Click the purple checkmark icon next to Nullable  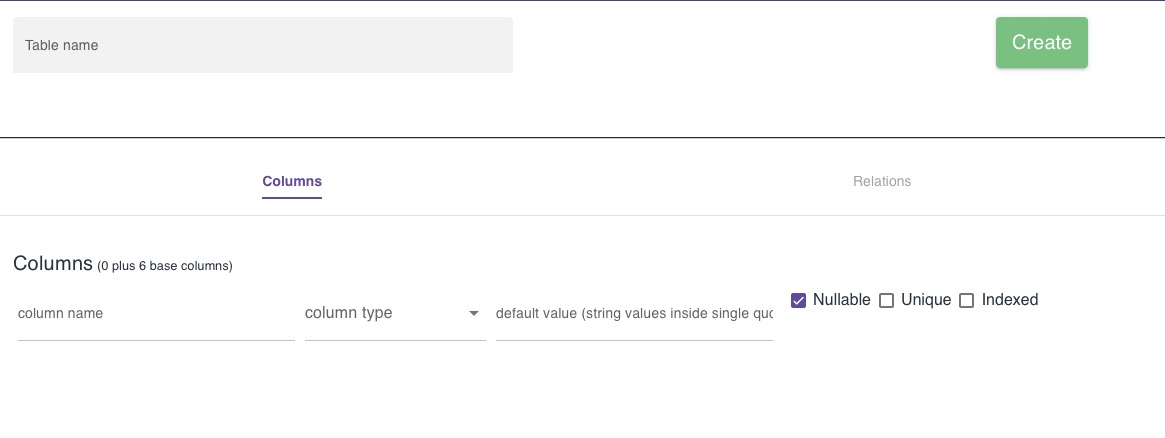pos(798,300)
